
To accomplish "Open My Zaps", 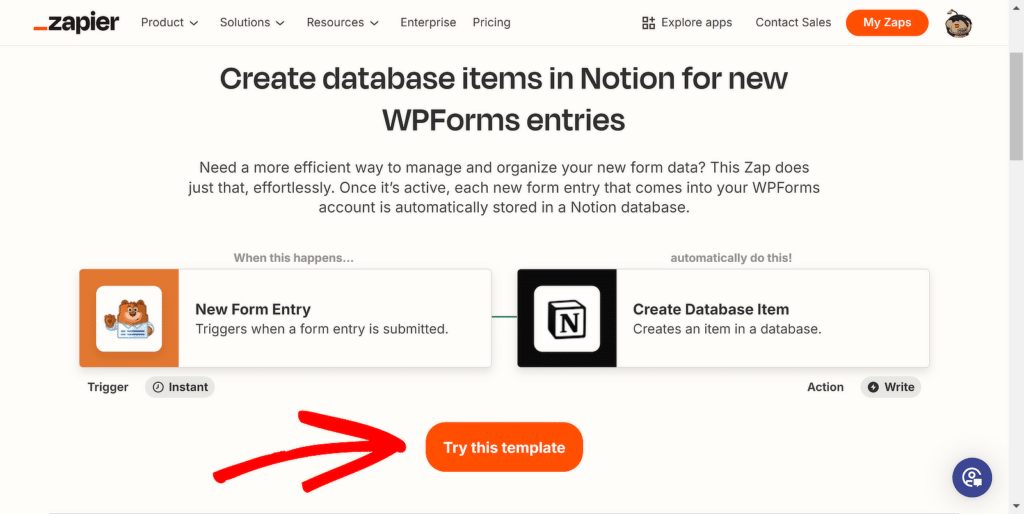I will click(886, 22).
